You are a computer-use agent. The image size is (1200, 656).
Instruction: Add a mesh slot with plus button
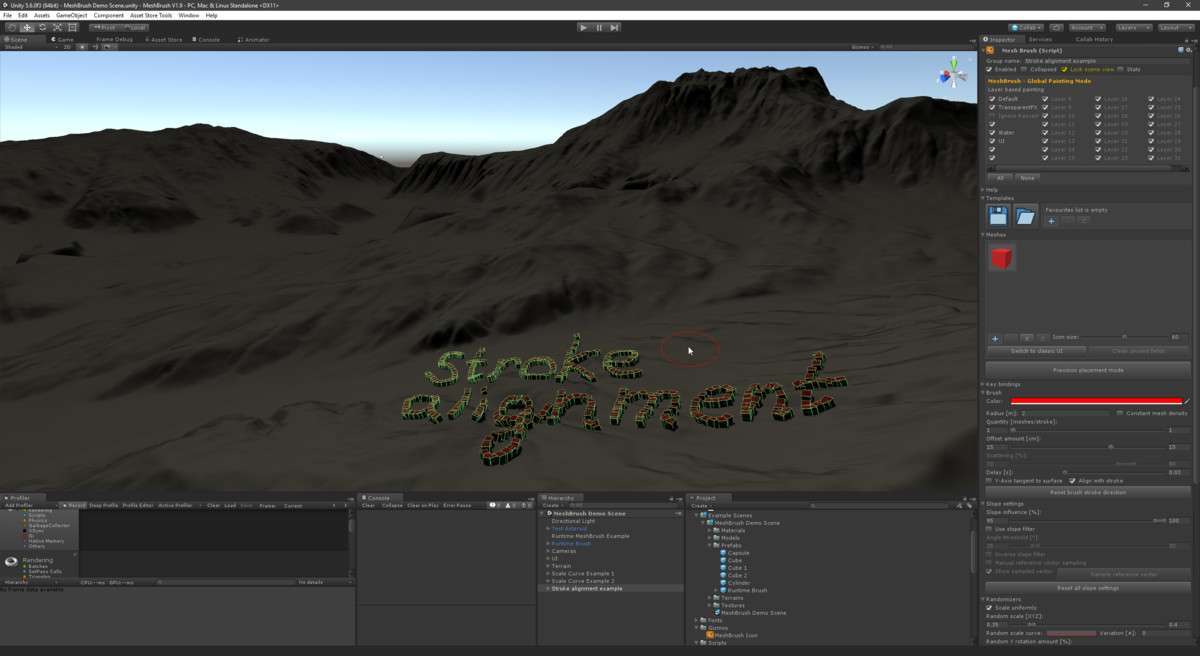[995, 338]
